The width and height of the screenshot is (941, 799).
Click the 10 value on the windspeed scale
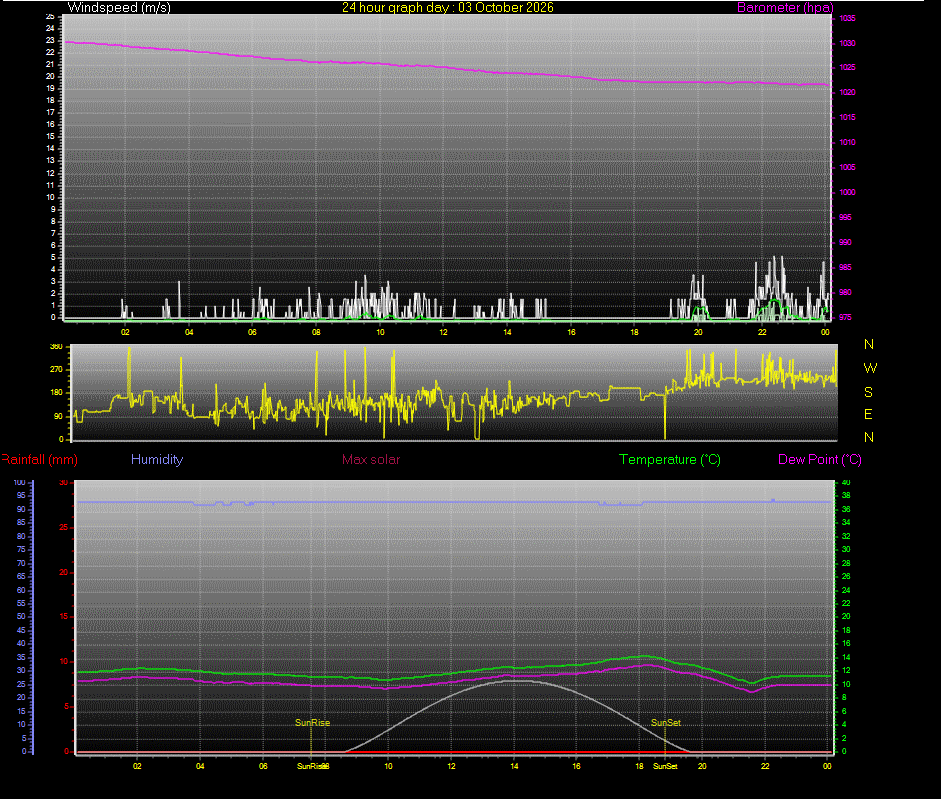click(50, 197)
